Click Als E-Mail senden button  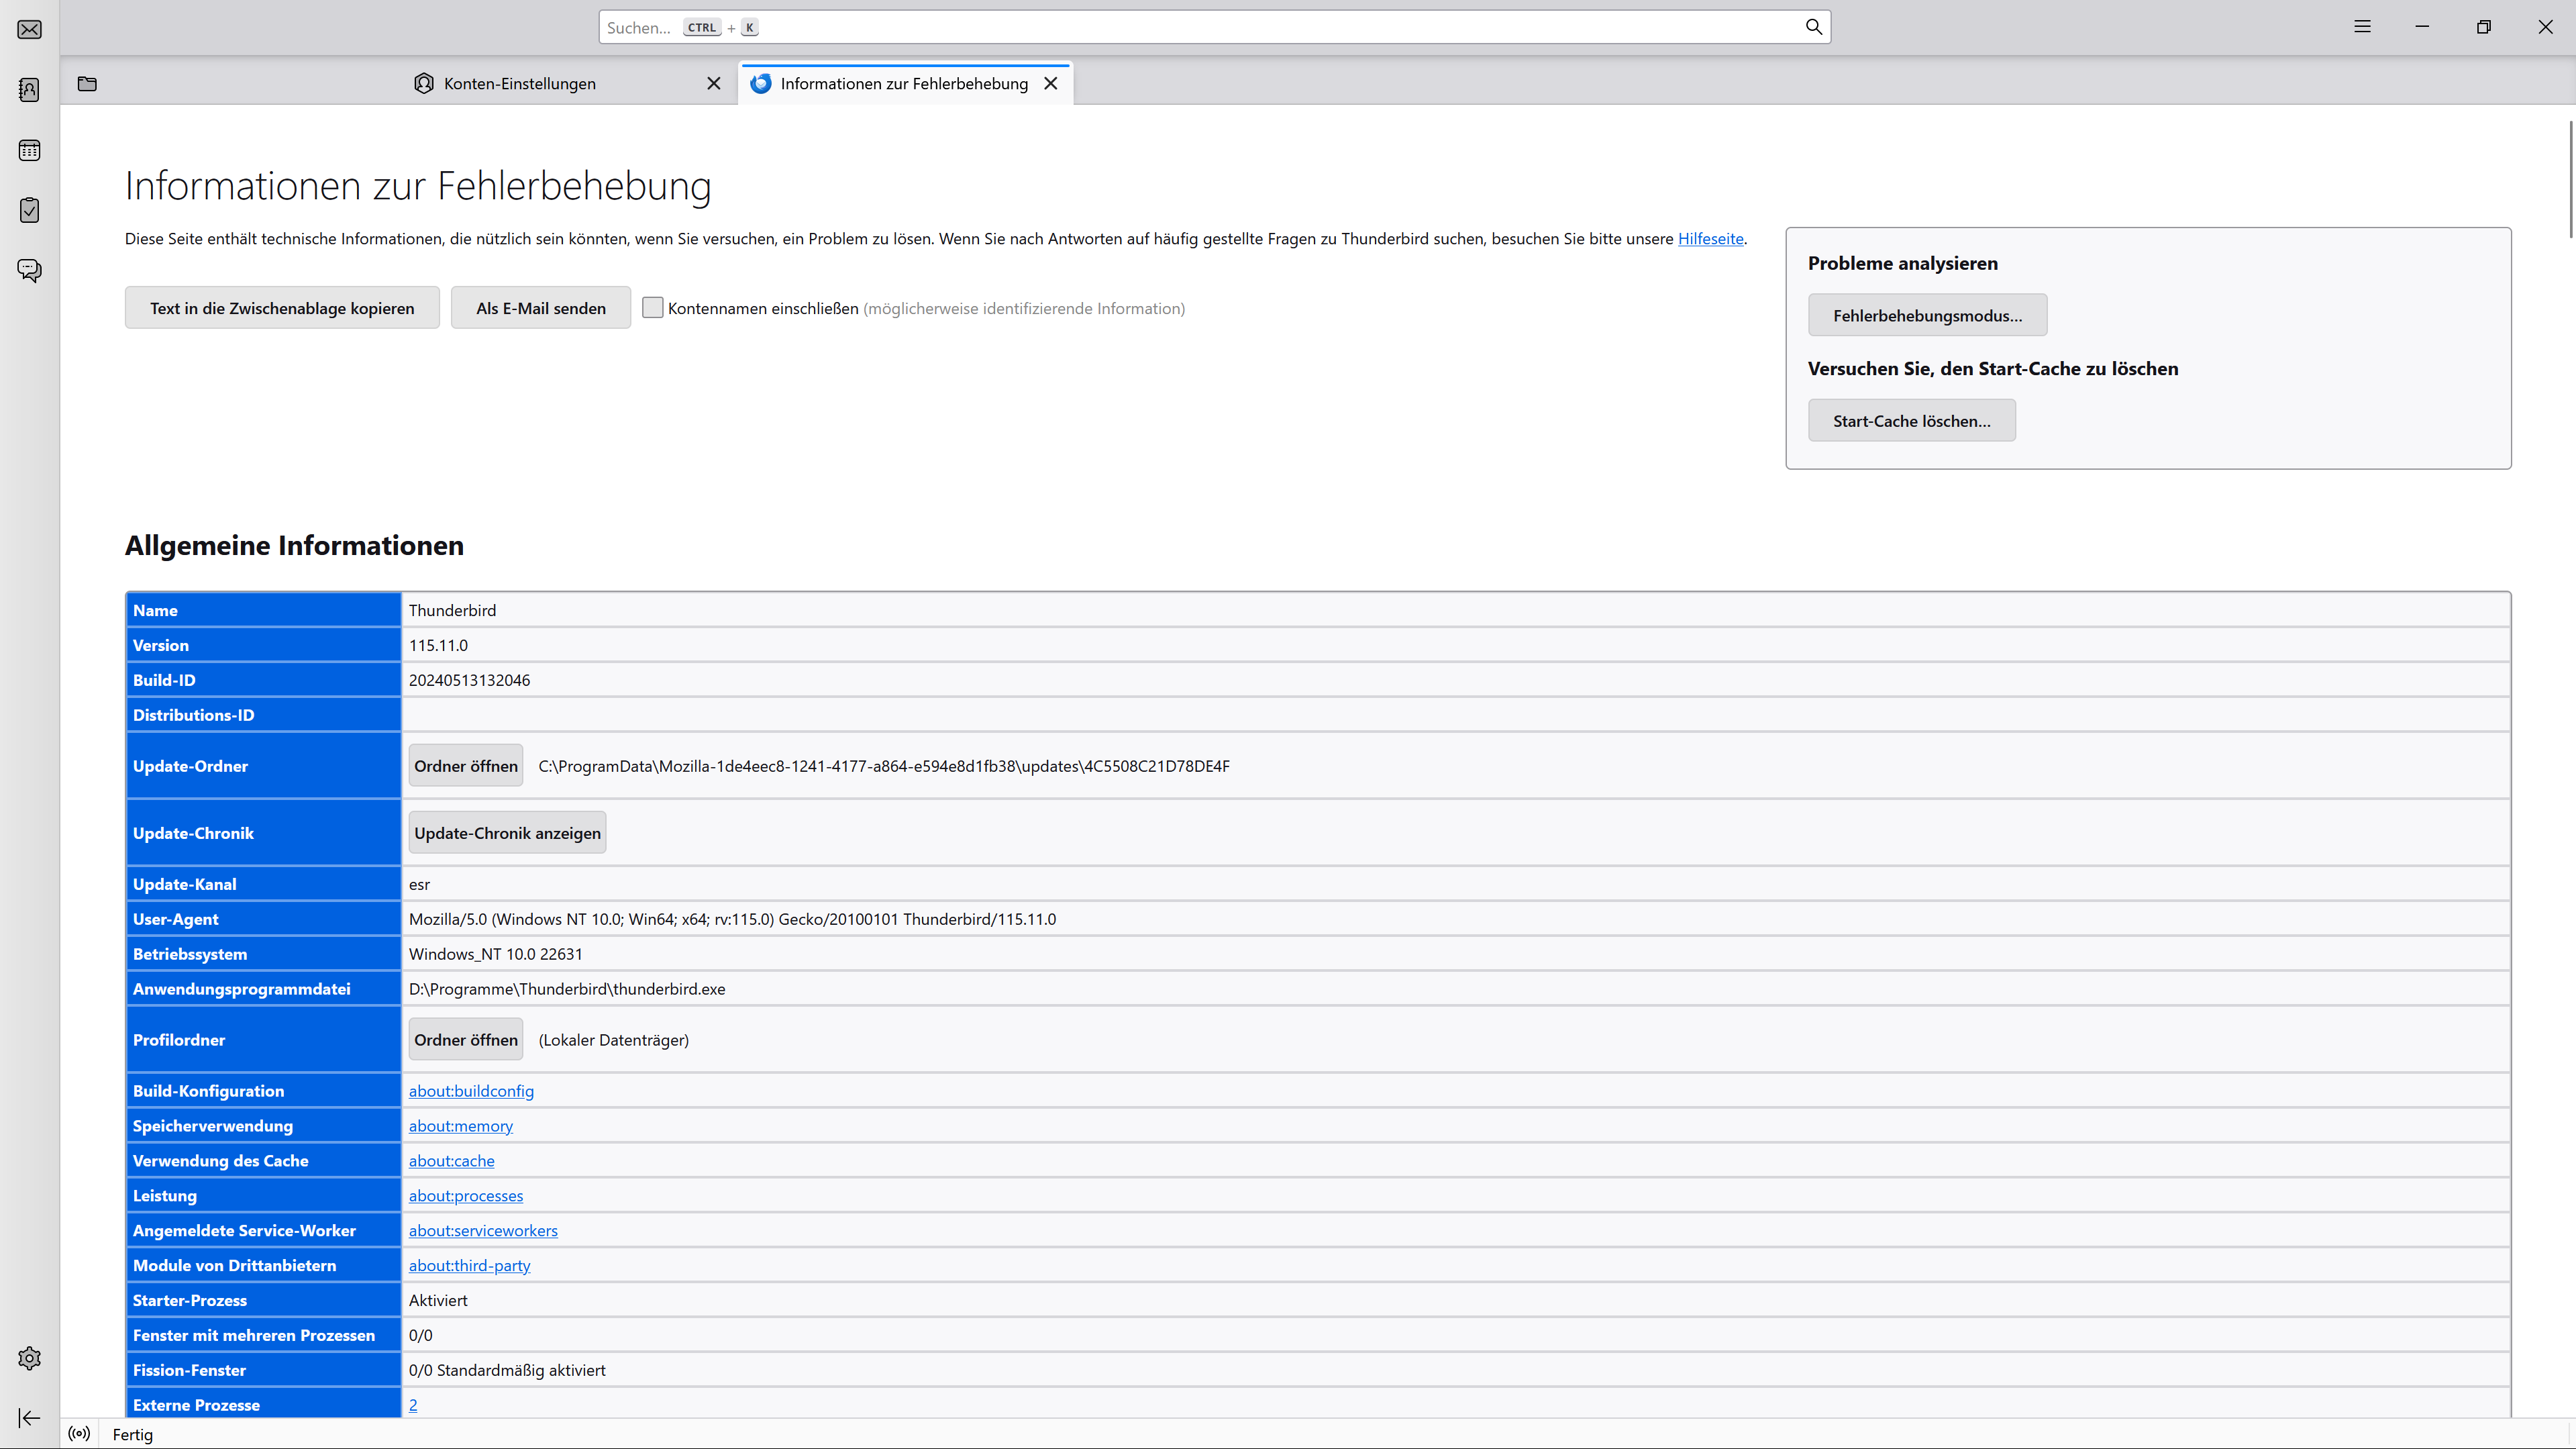pyautogui.click(x=541, y=308)
